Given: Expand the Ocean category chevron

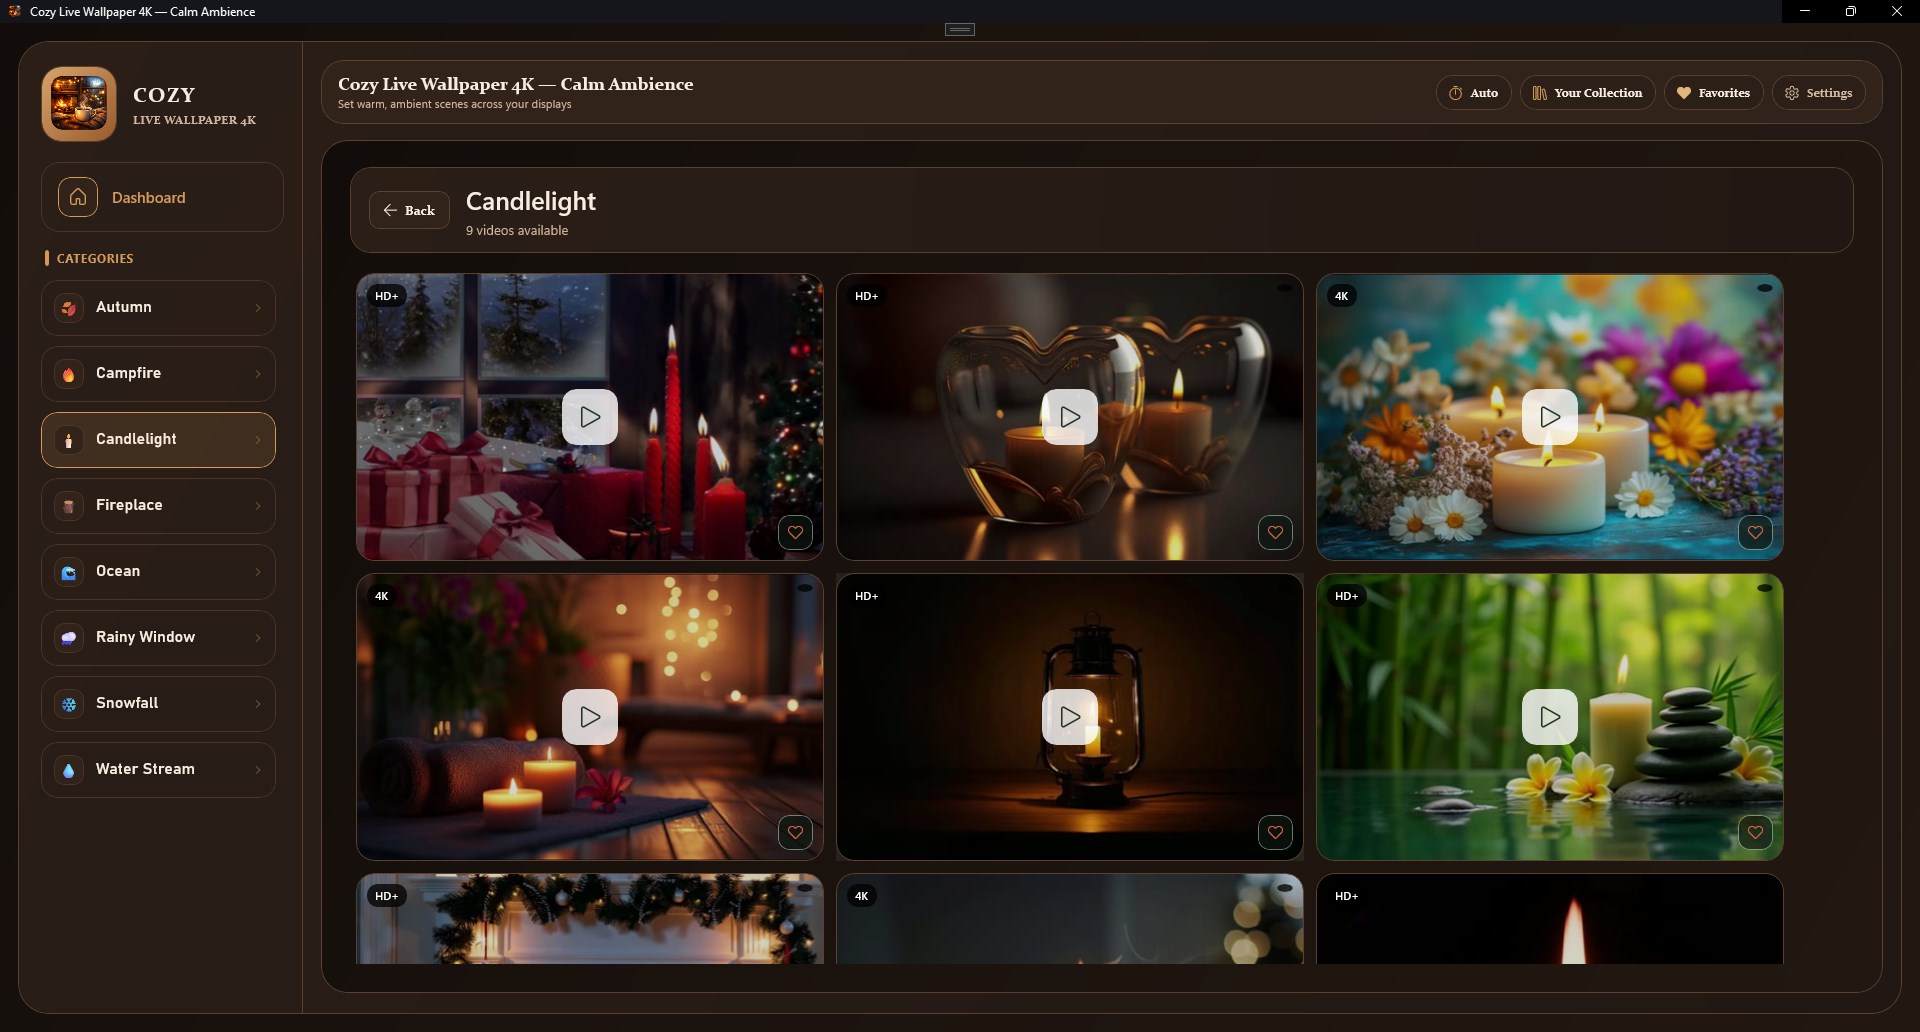Looking at the screenshot, I should coord(258,572).
